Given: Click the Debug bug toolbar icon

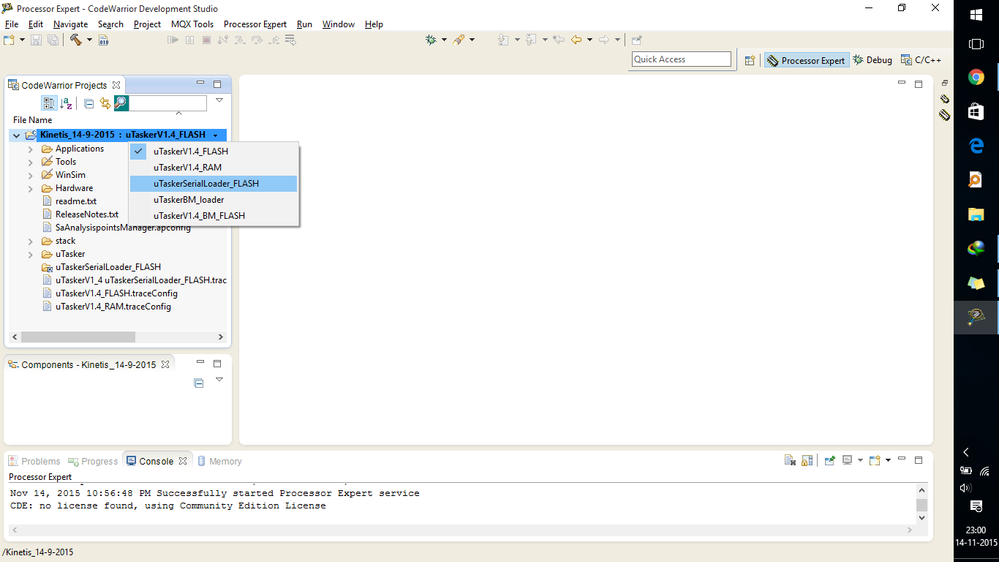Looking at the screenshot, I should click(431, 40).
